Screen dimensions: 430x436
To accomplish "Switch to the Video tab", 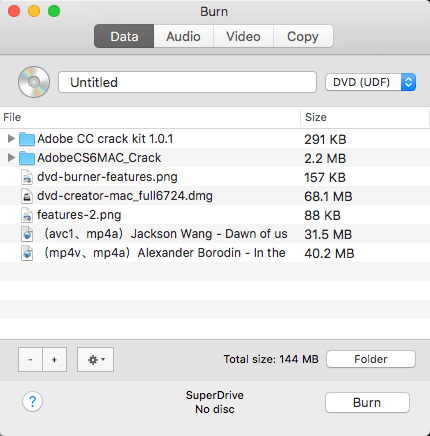I will (x=243, y=36).
